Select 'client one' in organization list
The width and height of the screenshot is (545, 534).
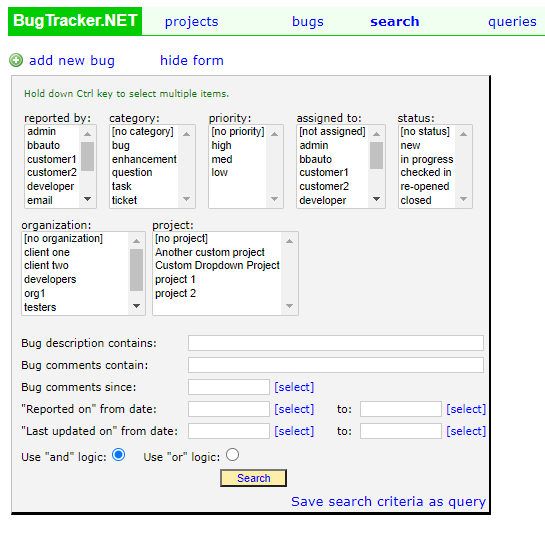click(75, 252)
